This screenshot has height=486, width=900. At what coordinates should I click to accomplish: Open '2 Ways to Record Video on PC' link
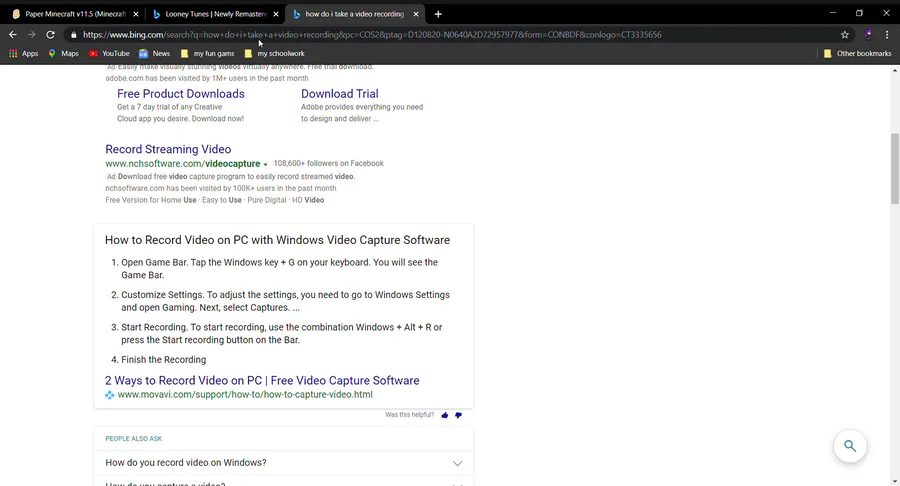(262, 380)
